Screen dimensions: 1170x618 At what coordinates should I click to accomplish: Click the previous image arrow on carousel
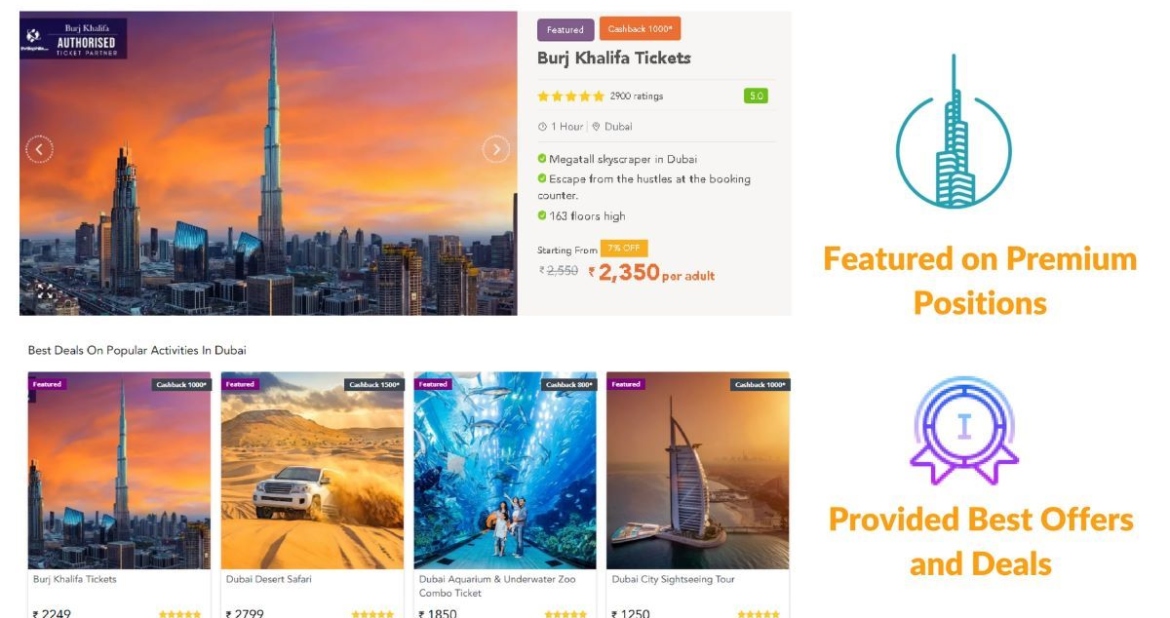(39, 150)
